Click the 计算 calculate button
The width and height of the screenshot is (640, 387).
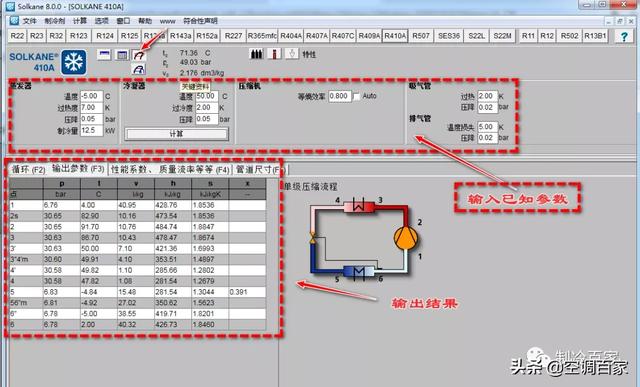[x=176, y=134]
